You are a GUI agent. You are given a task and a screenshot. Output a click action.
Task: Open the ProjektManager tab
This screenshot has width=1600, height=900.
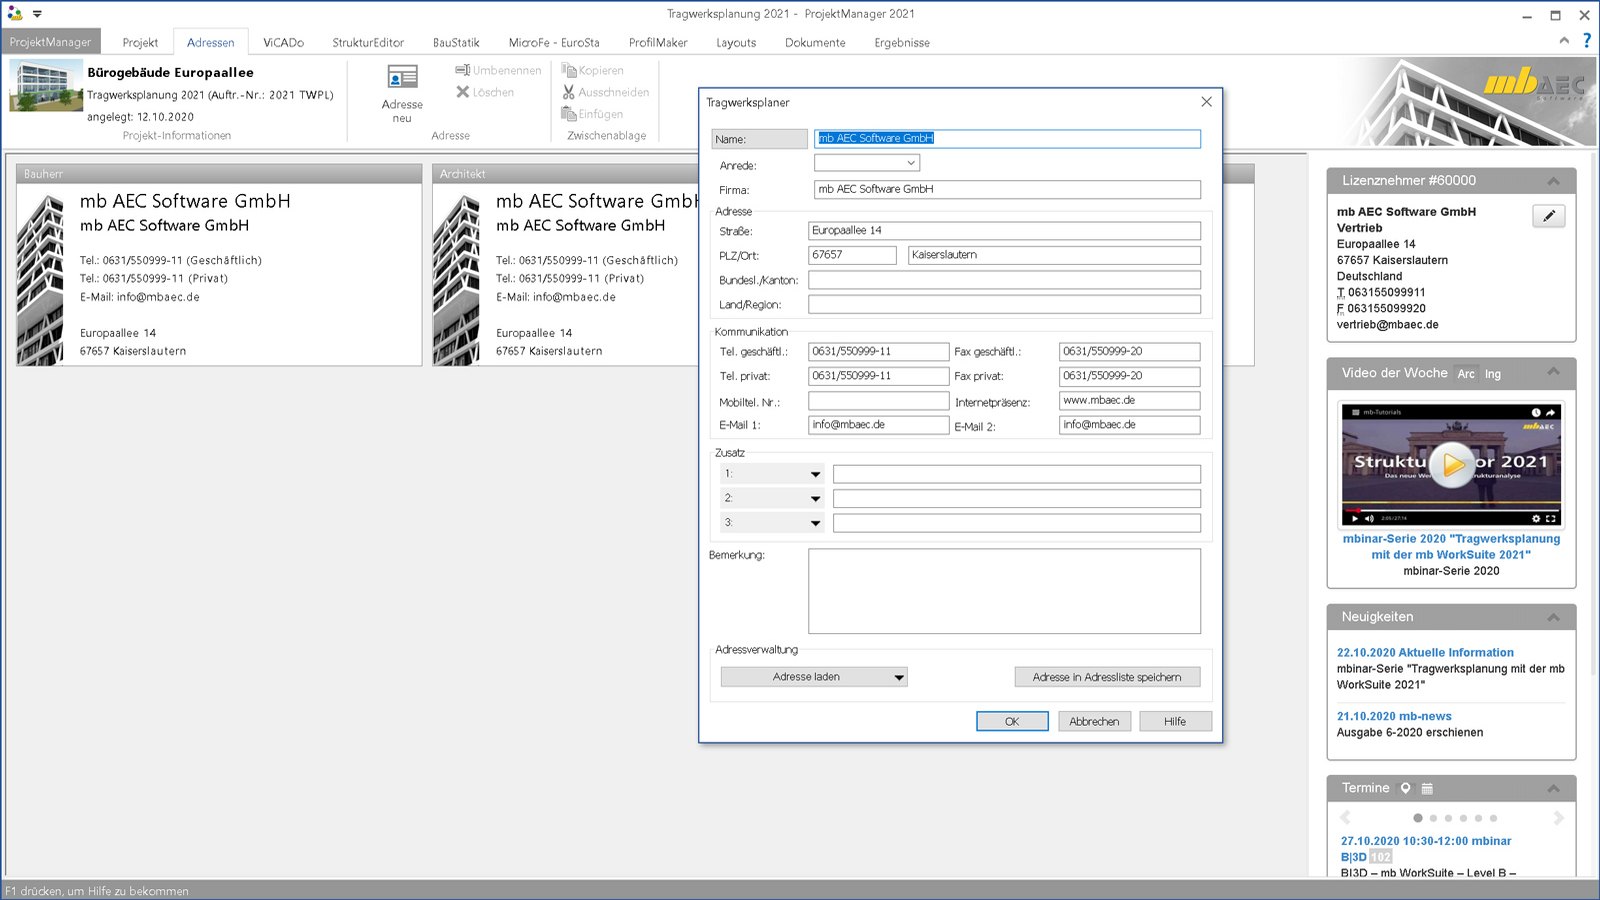point(50,42)
